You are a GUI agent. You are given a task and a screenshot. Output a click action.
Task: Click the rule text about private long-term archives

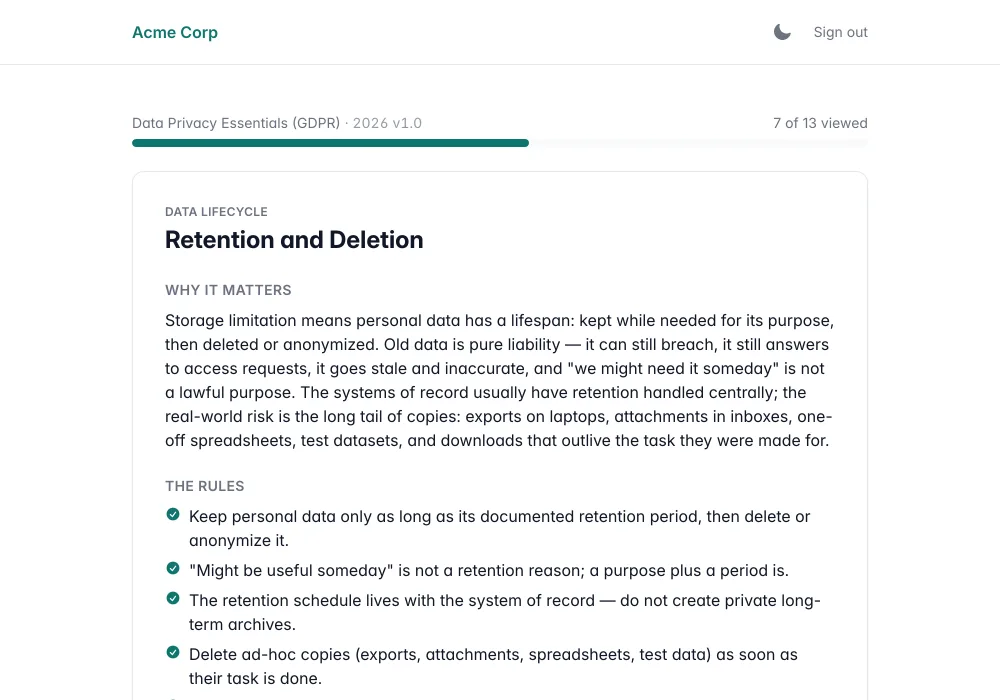(504, 613)
